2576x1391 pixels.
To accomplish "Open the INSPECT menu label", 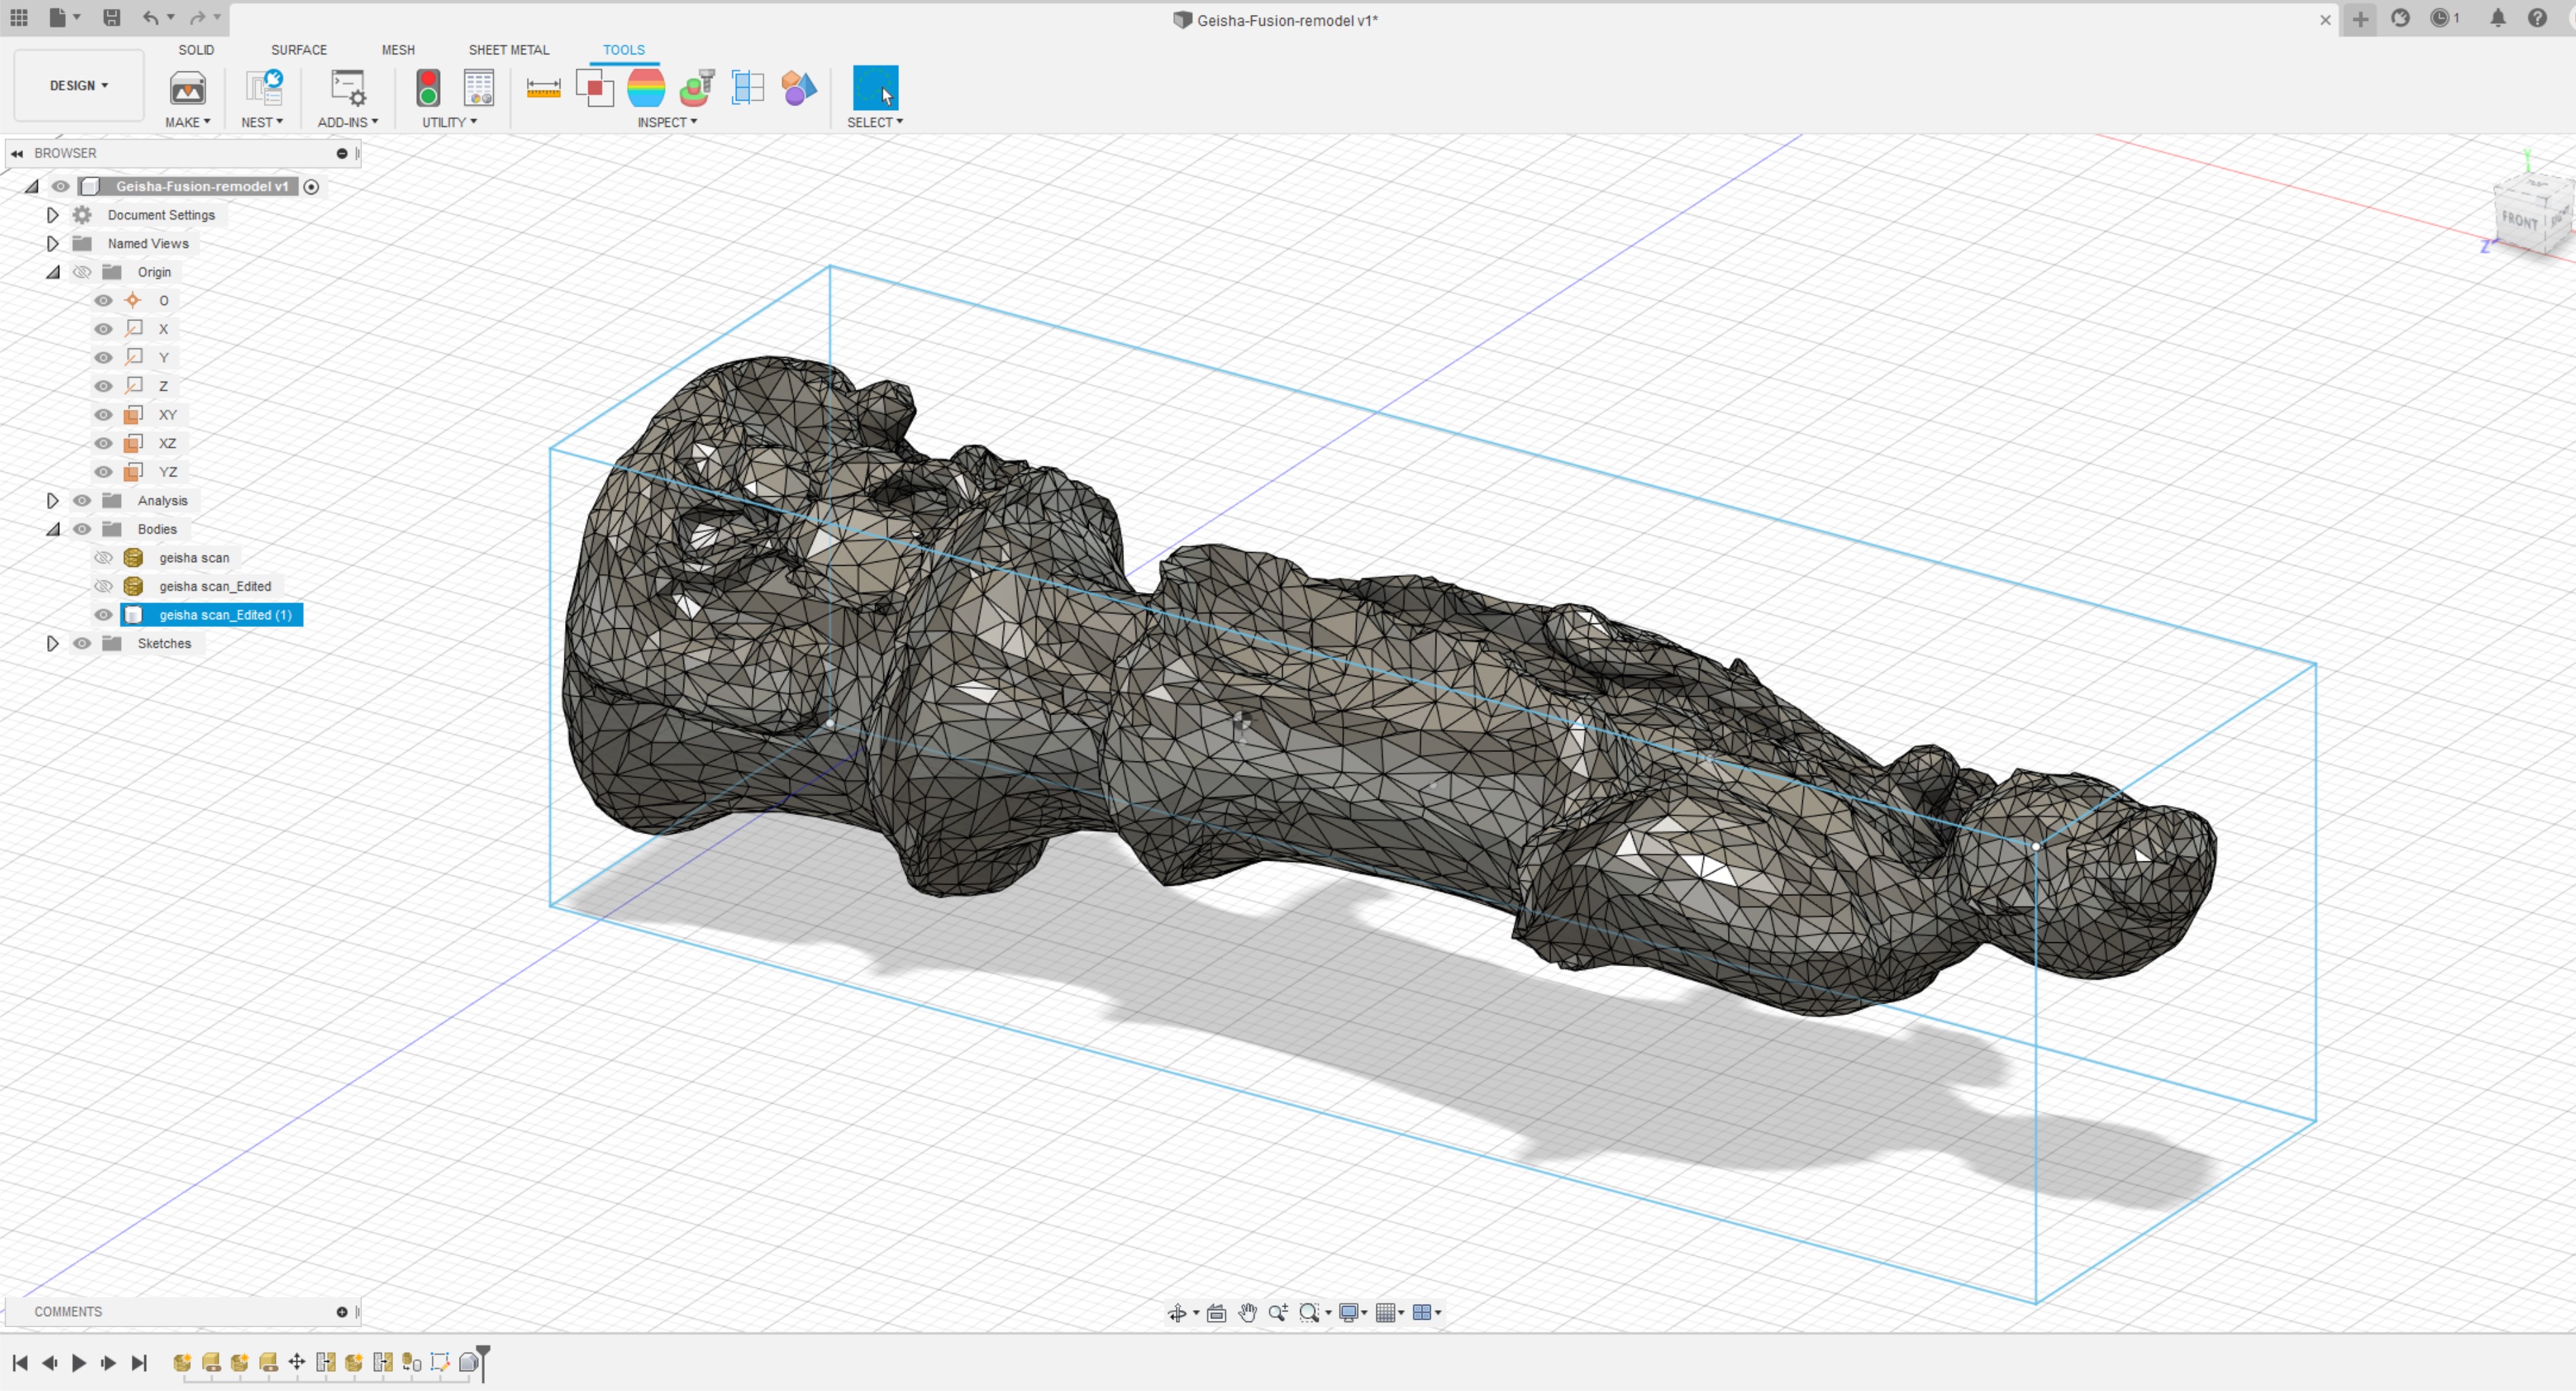I will (x=667, y=122).
